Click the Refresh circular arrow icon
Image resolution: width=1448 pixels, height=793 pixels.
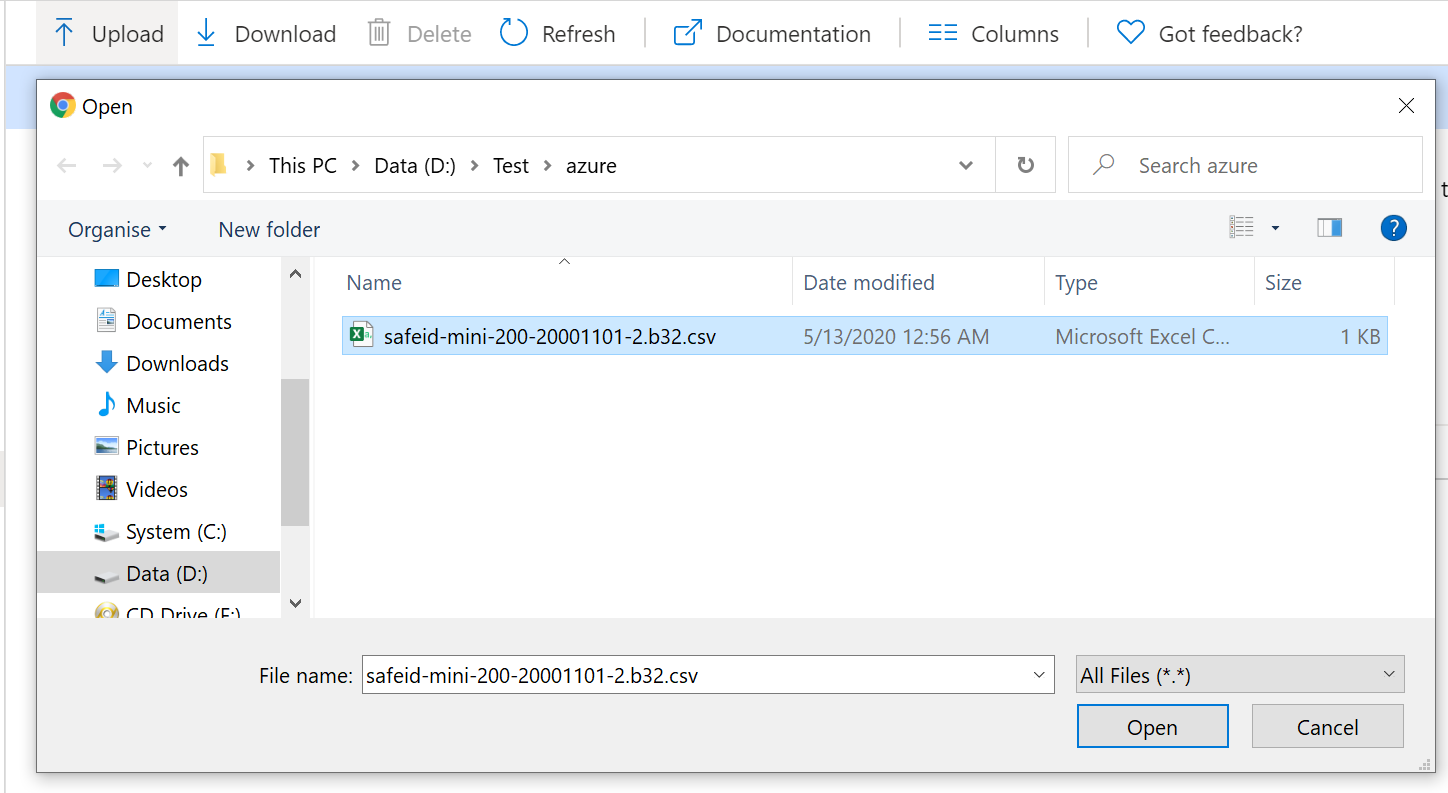click(x=514, y=33)
